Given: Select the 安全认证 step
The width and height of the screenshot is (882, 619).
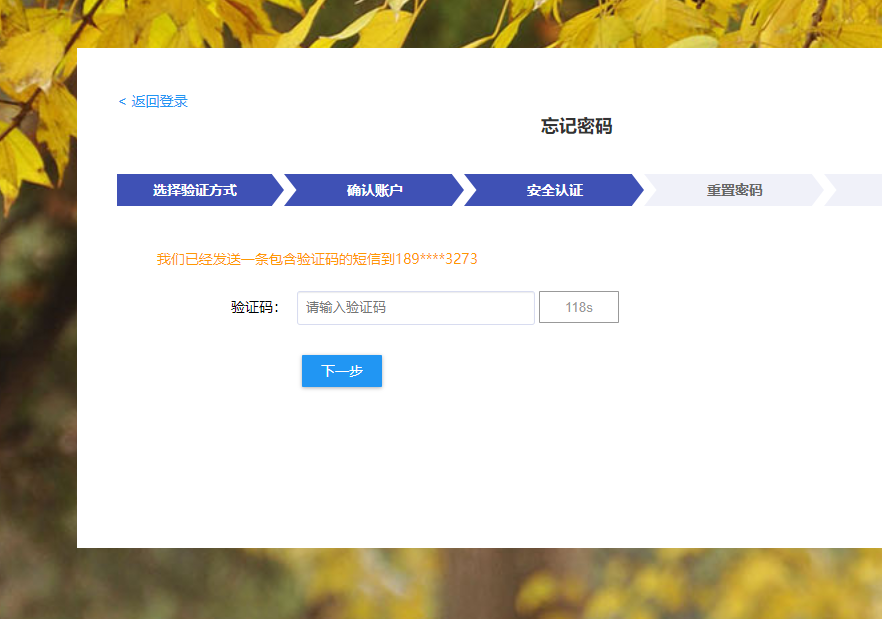Looking at the screenshot, I should [554, 190].
